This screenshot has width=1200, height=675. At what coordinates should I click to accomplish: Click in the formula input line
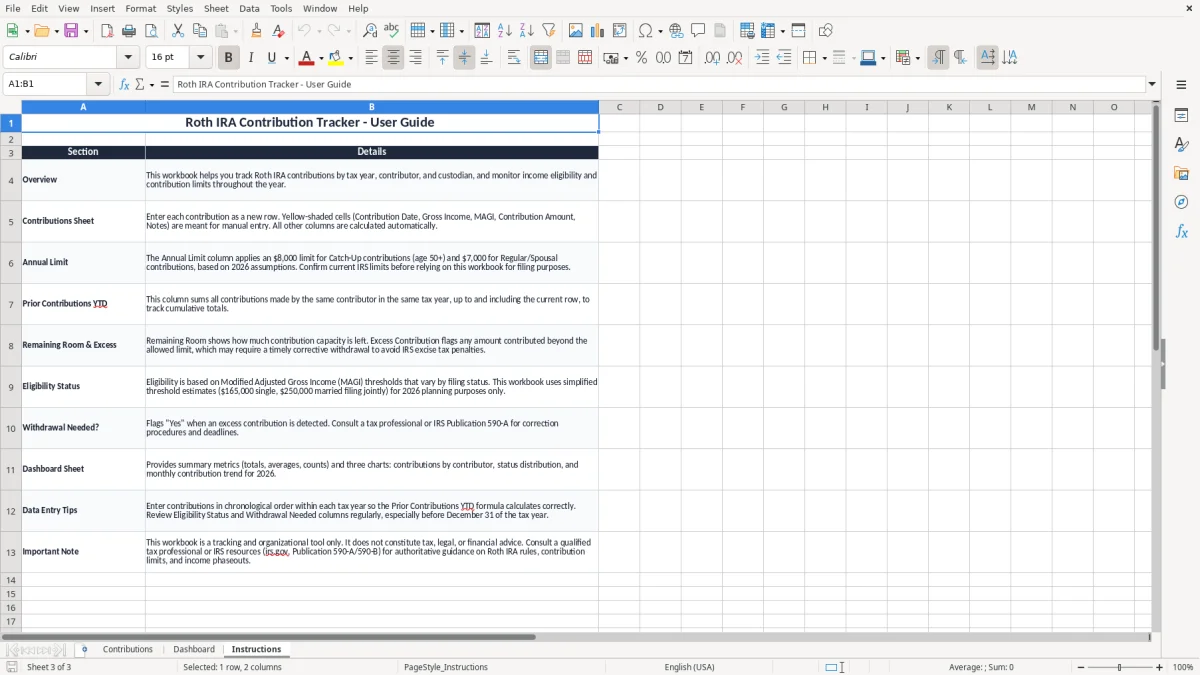[659, 85]
